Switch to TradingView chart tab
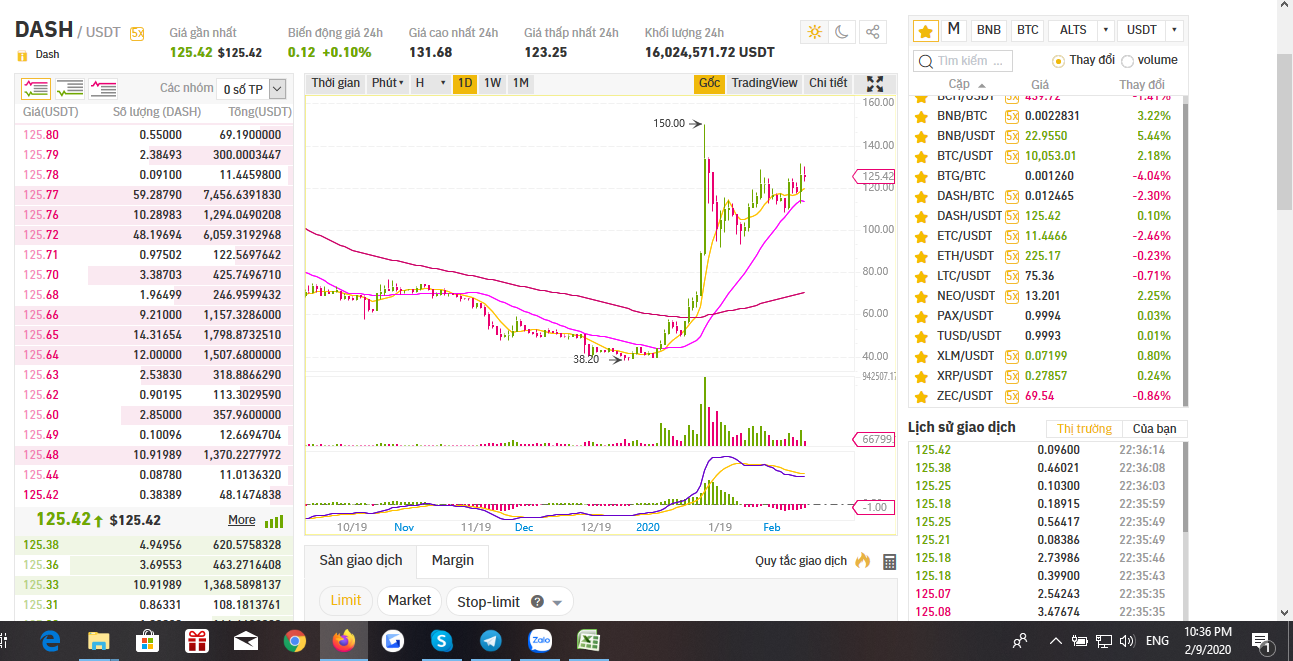Image resolution: width=1293 pixels, height=661 pixels. pyautogui.click(x=764, y=83)
